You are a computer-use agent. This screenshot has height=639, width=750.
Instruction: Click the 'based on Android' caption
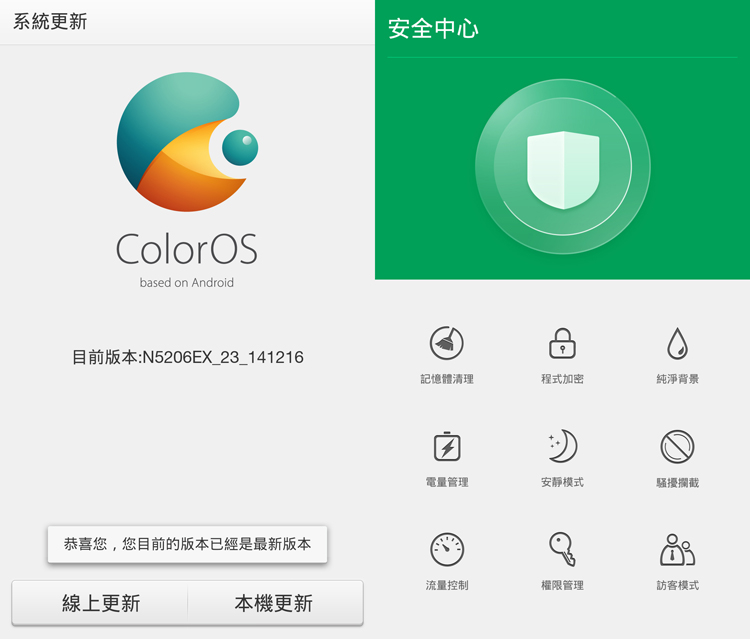coord(187,283)
